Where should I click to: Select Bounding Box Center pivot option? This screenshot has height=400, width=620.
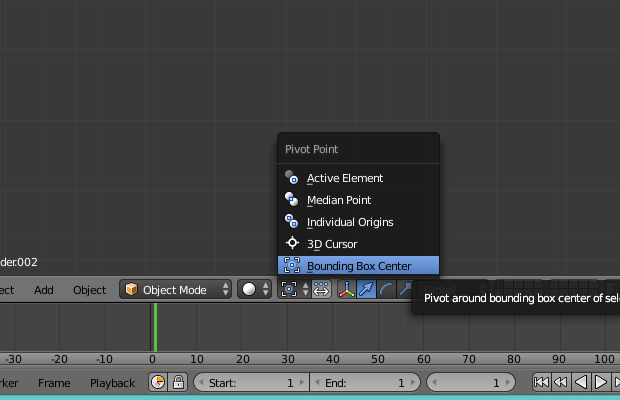coord(358,266)
